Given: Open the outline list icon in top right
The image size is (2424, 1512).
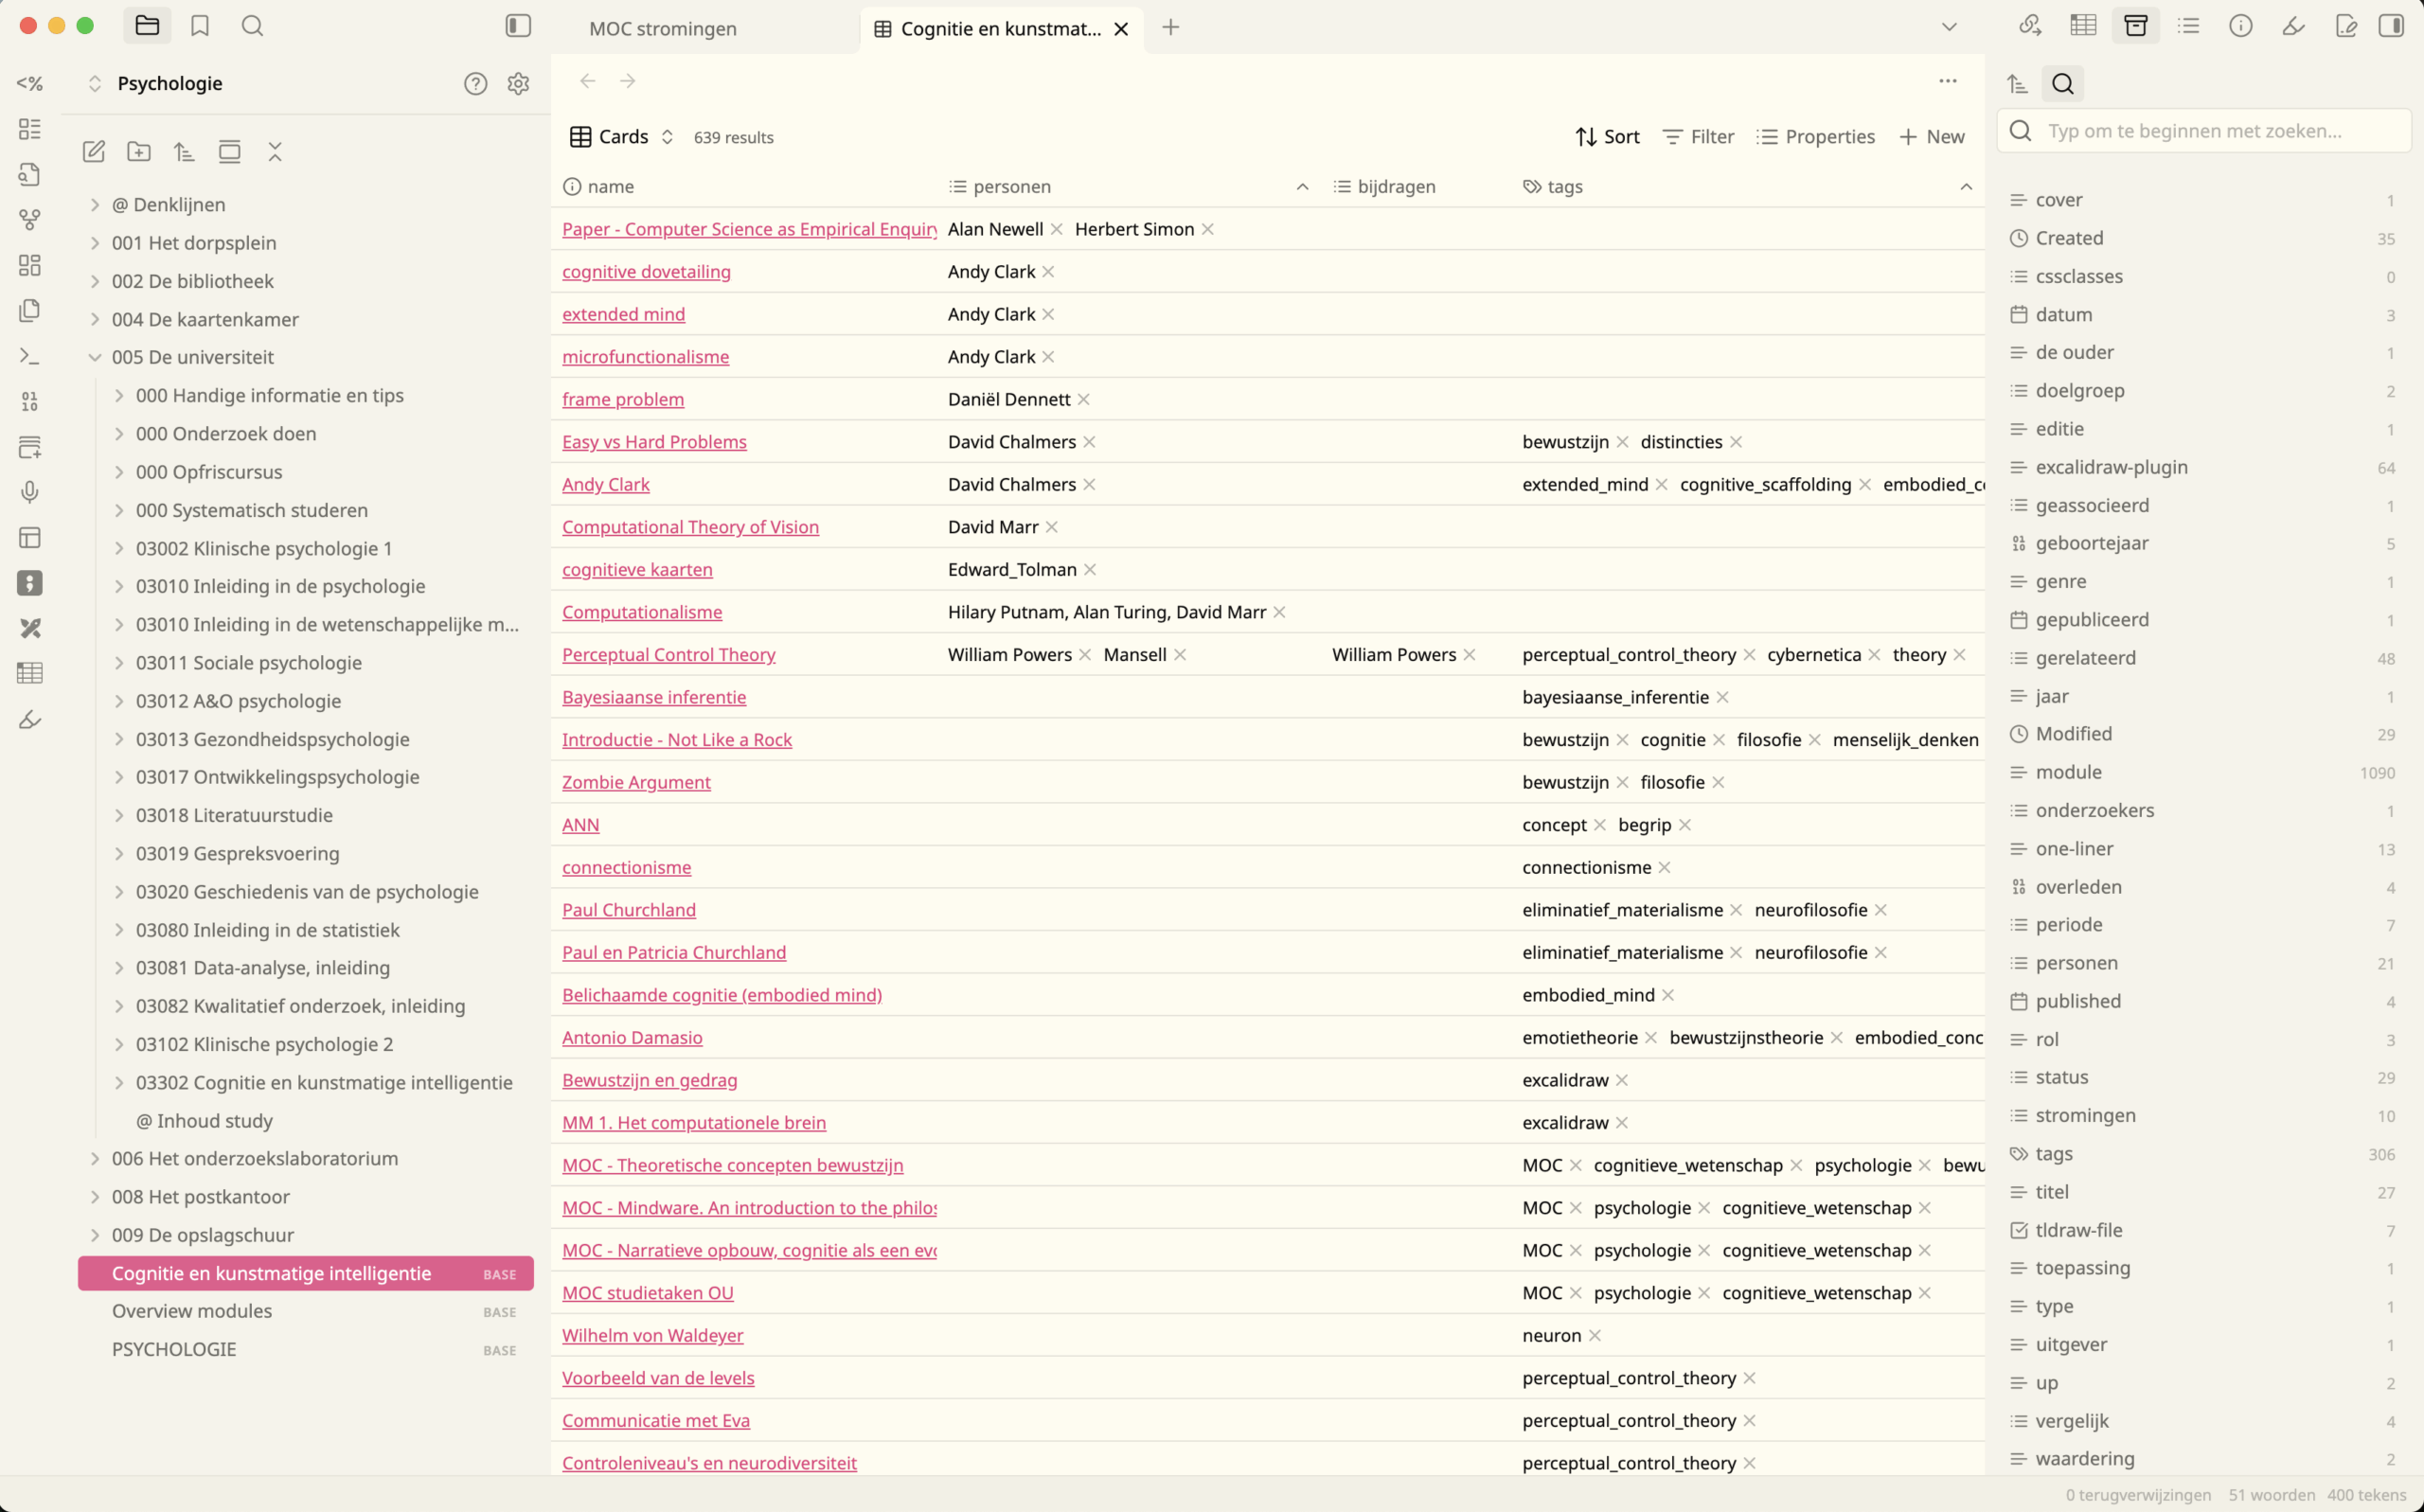Looking at the screenshot, I should (x=2189, y=26).
